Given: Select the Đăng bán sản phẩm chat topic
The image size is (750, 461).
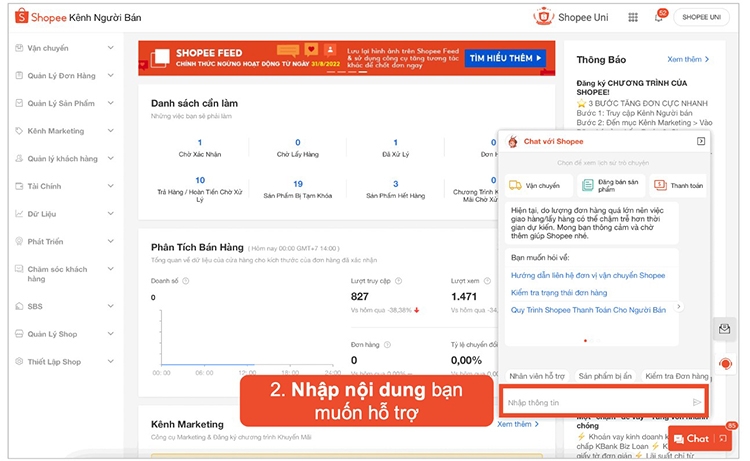Looking at the screenshot, I should click(x=611, y=186).
